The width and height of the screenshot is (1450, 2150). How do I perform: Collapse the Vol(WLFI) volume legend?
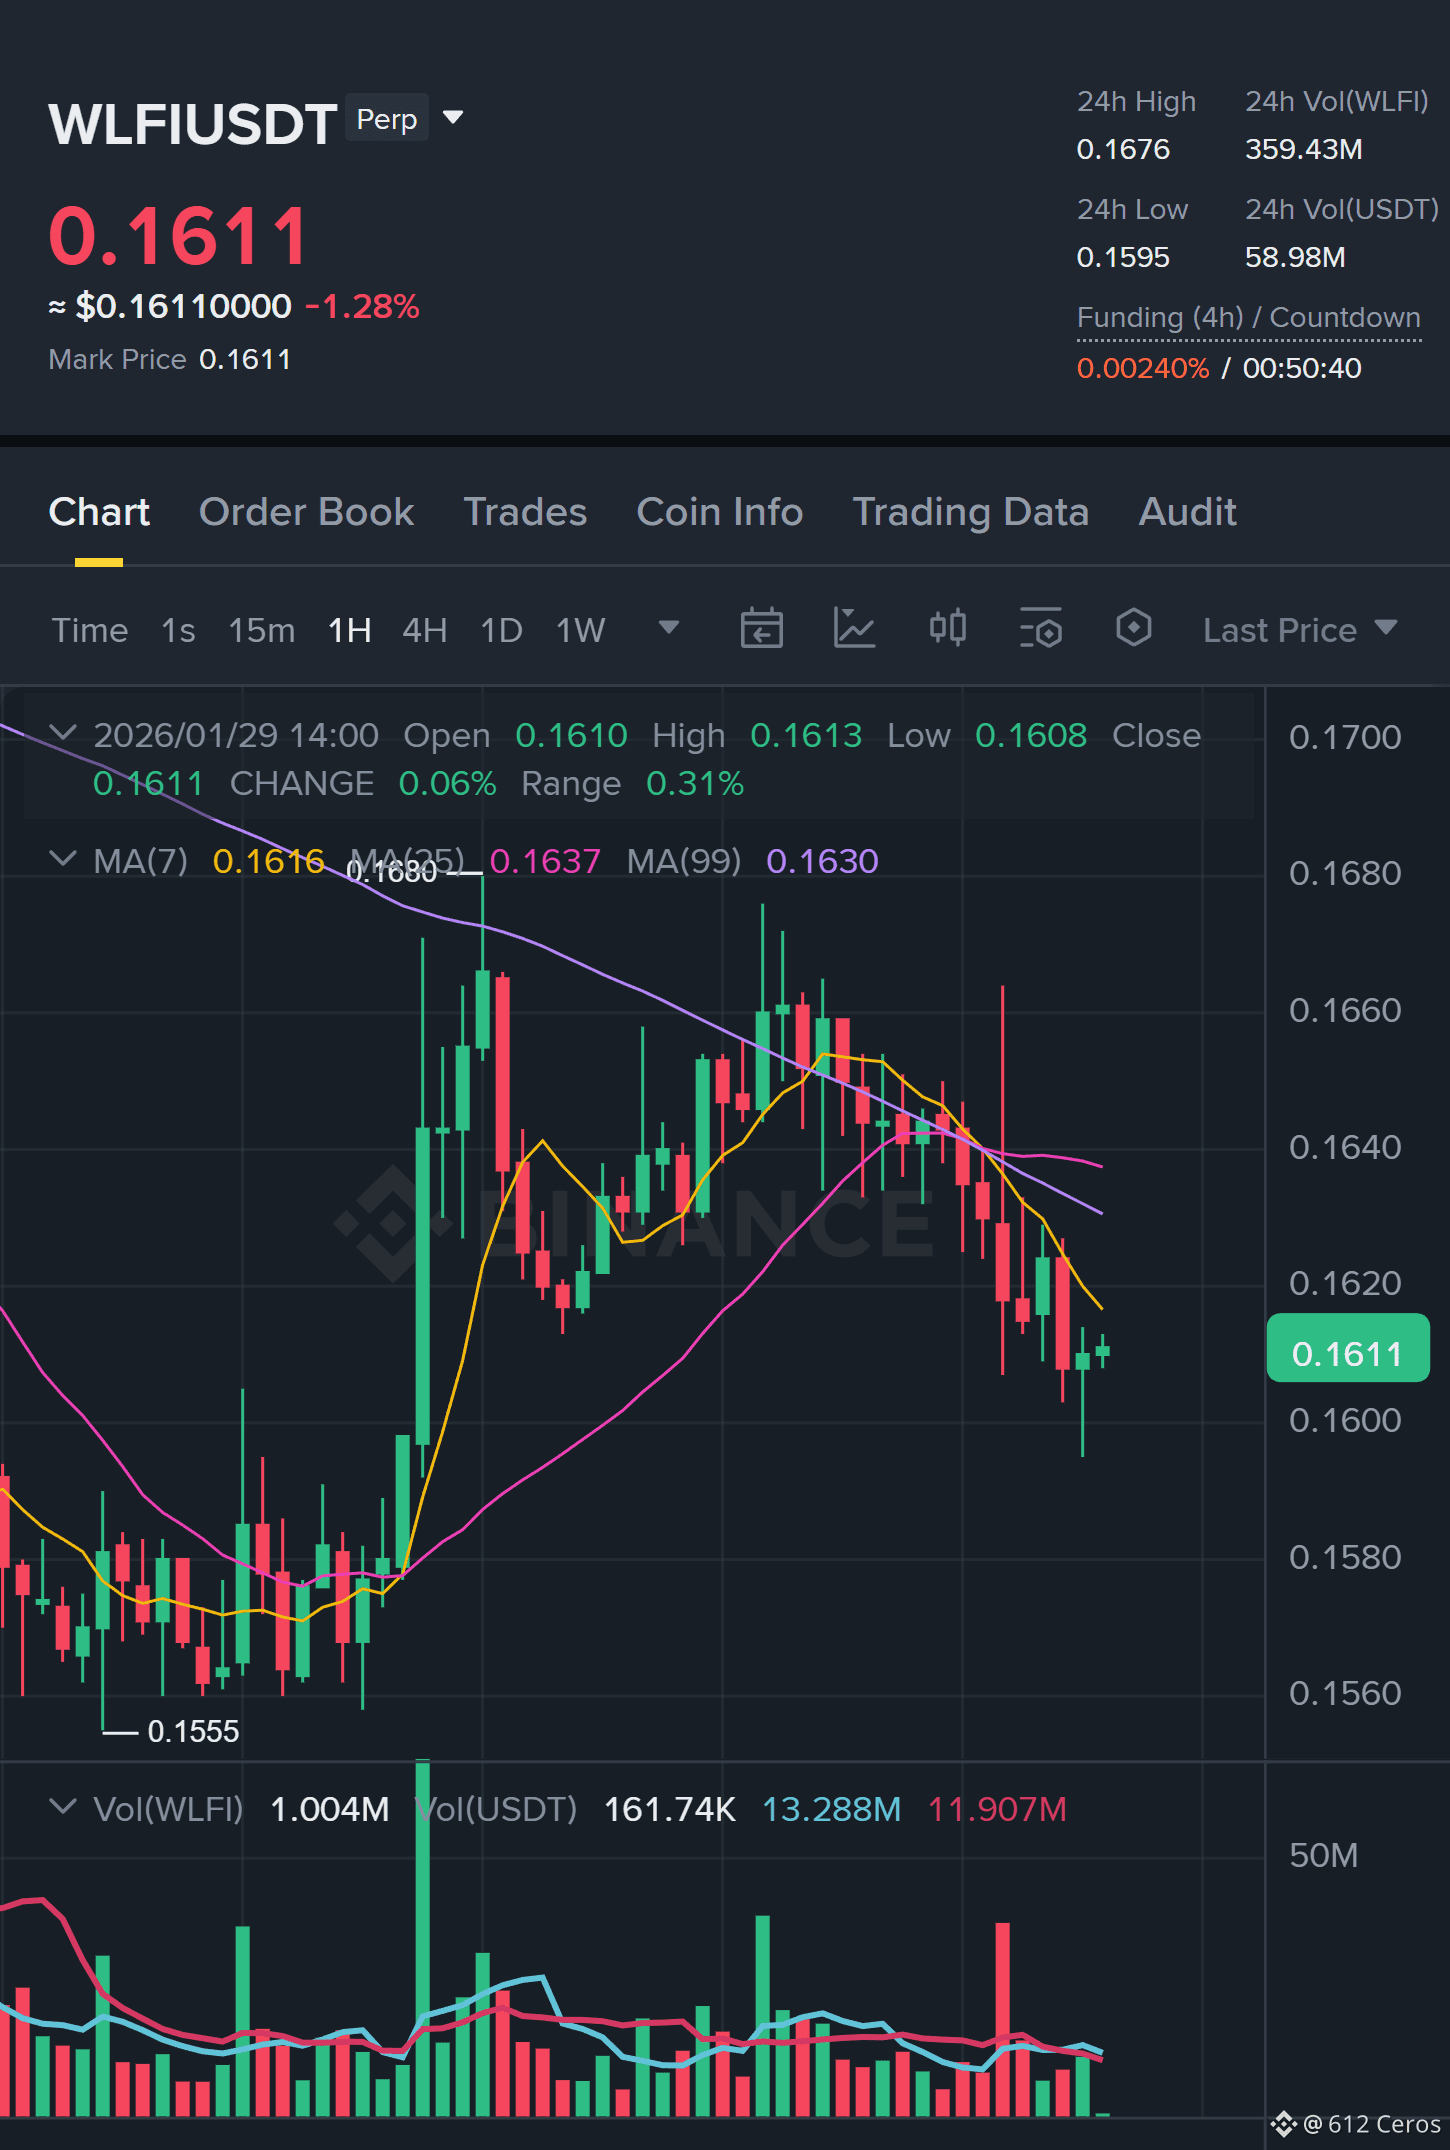[x=62, y=1807]
